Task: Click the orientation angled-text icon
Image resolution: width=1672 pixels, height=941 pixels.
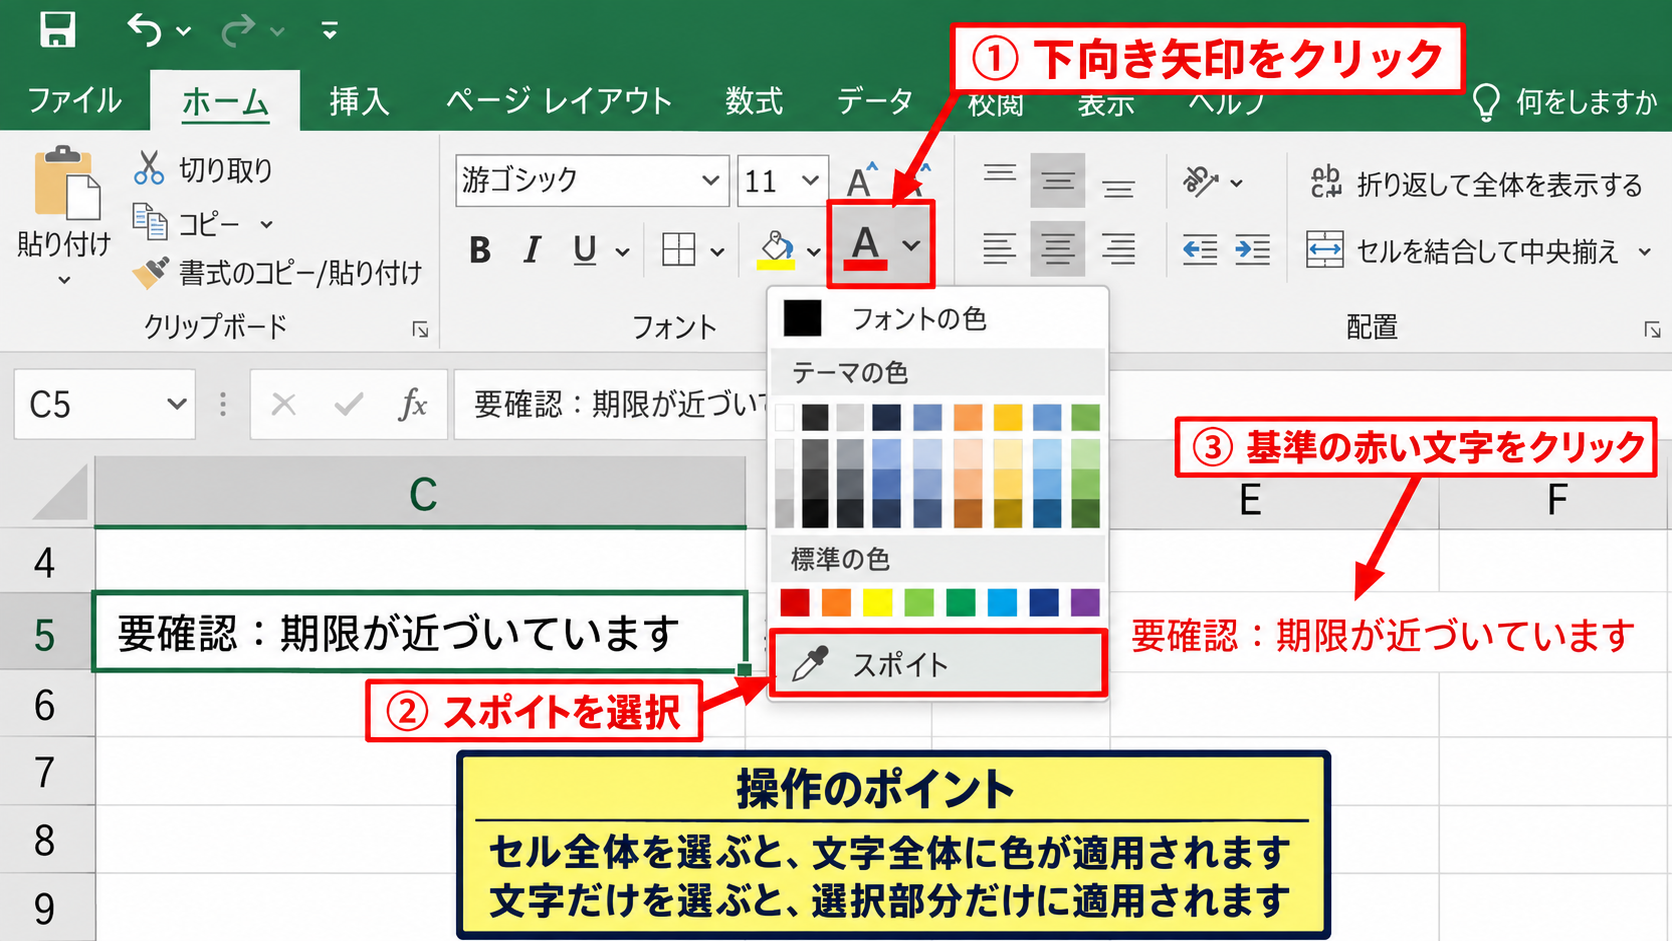Action: click(1200, 181)
